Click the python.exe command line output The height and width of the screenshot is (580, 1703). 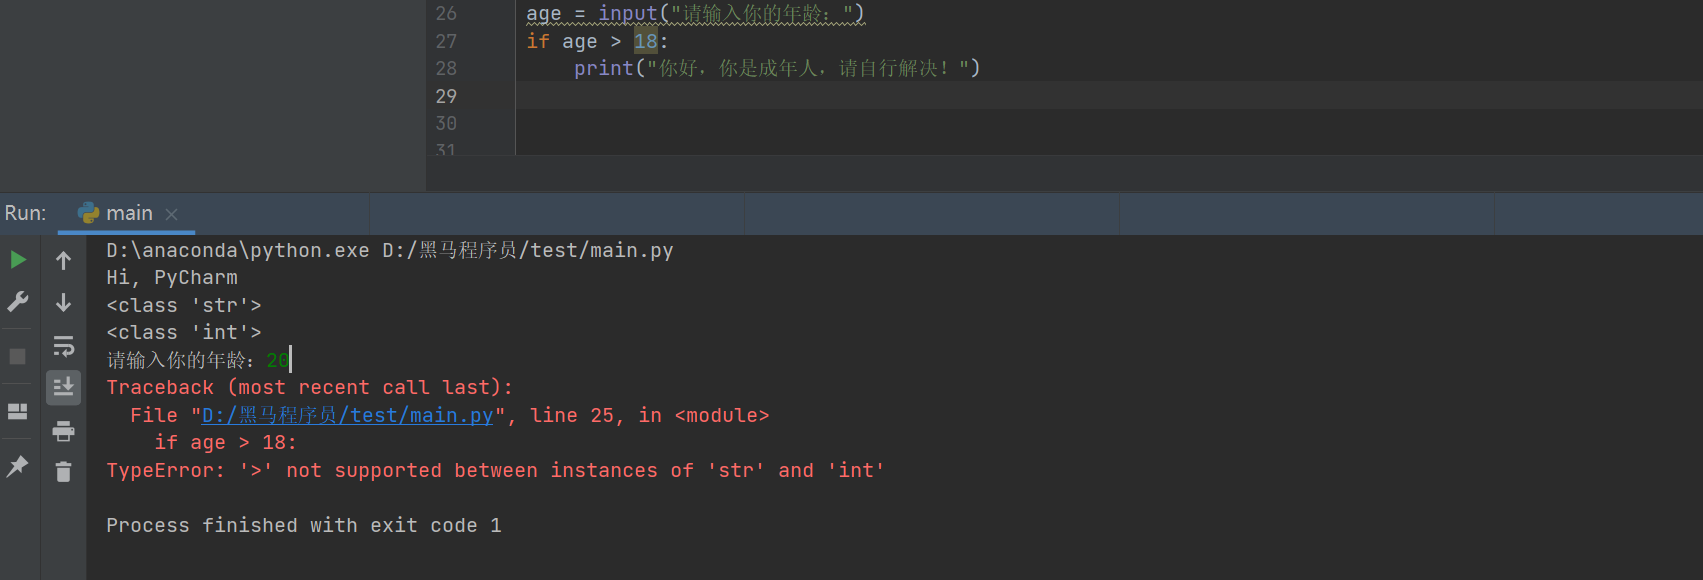coord(390,250)
